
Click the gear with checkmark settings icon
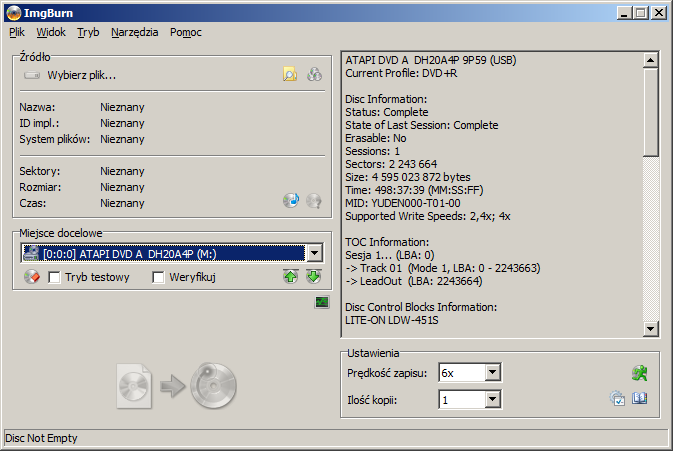pyautogui.click(x=617, y=399)
